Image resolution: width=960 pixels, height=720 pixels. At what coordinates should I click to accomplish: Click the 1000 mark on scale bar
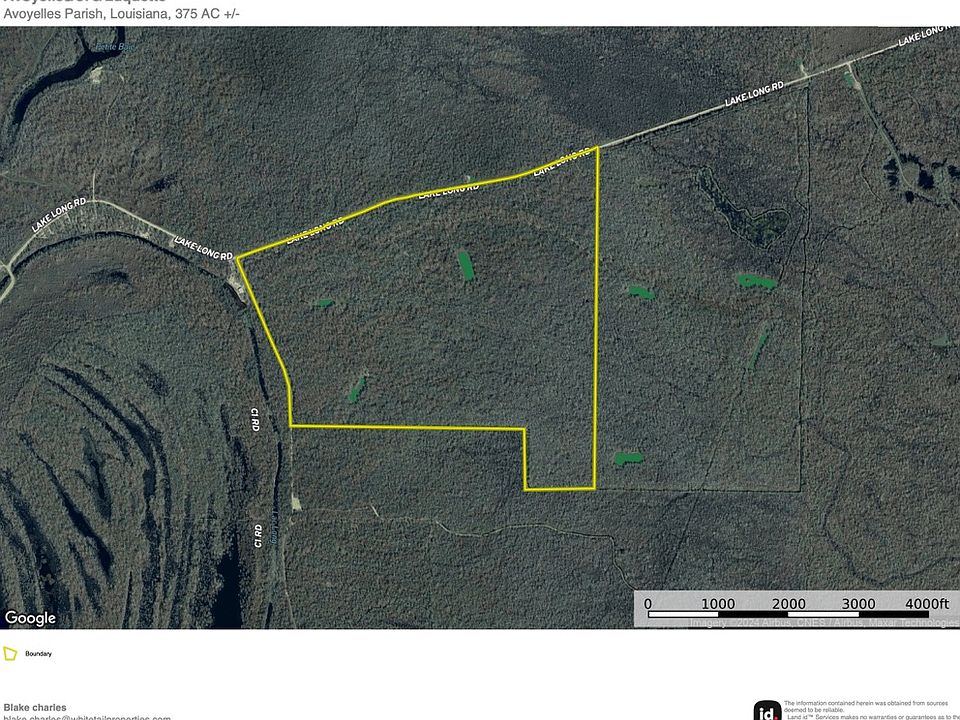click(717, 603)
